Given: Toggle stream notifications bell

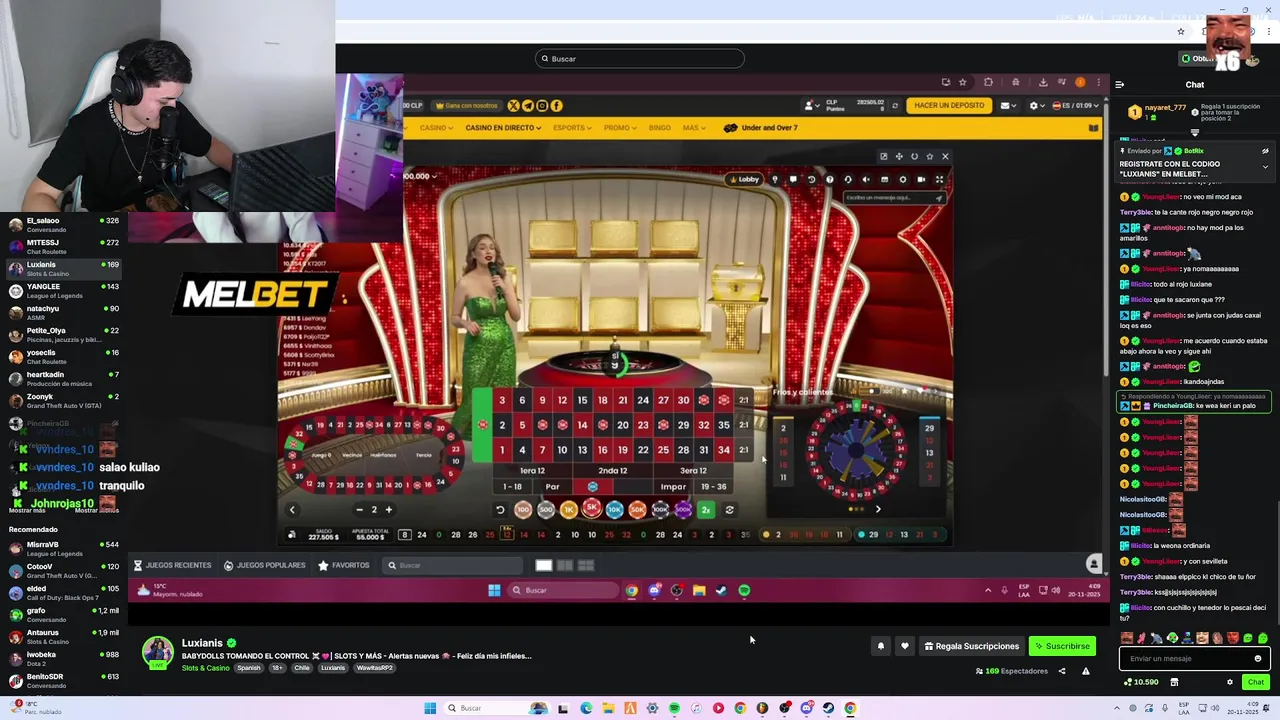Looking at the screenshot, I should tap(881, 646).
